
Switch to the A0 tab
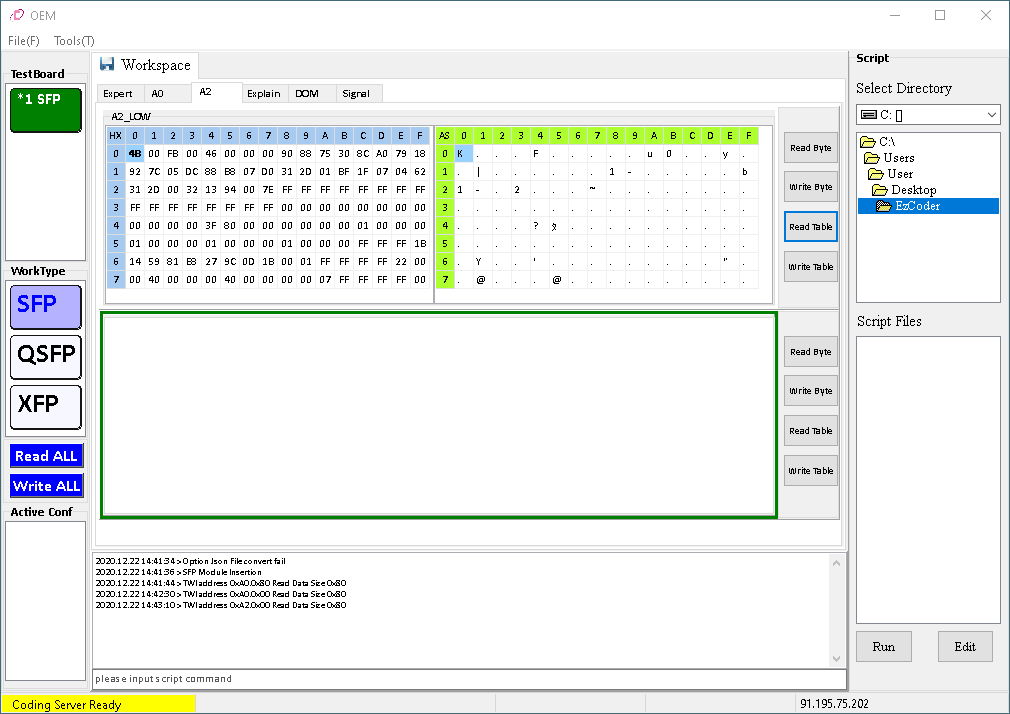[157, 94]
